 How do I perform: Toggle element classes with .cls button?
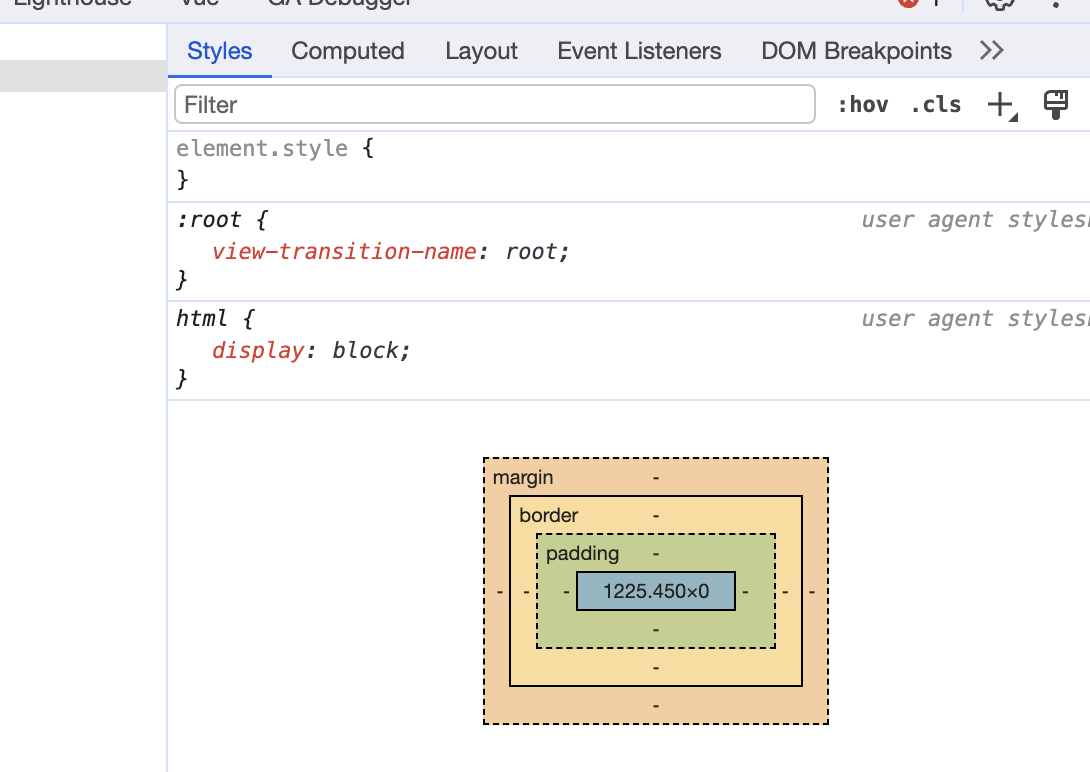point(936,103)
